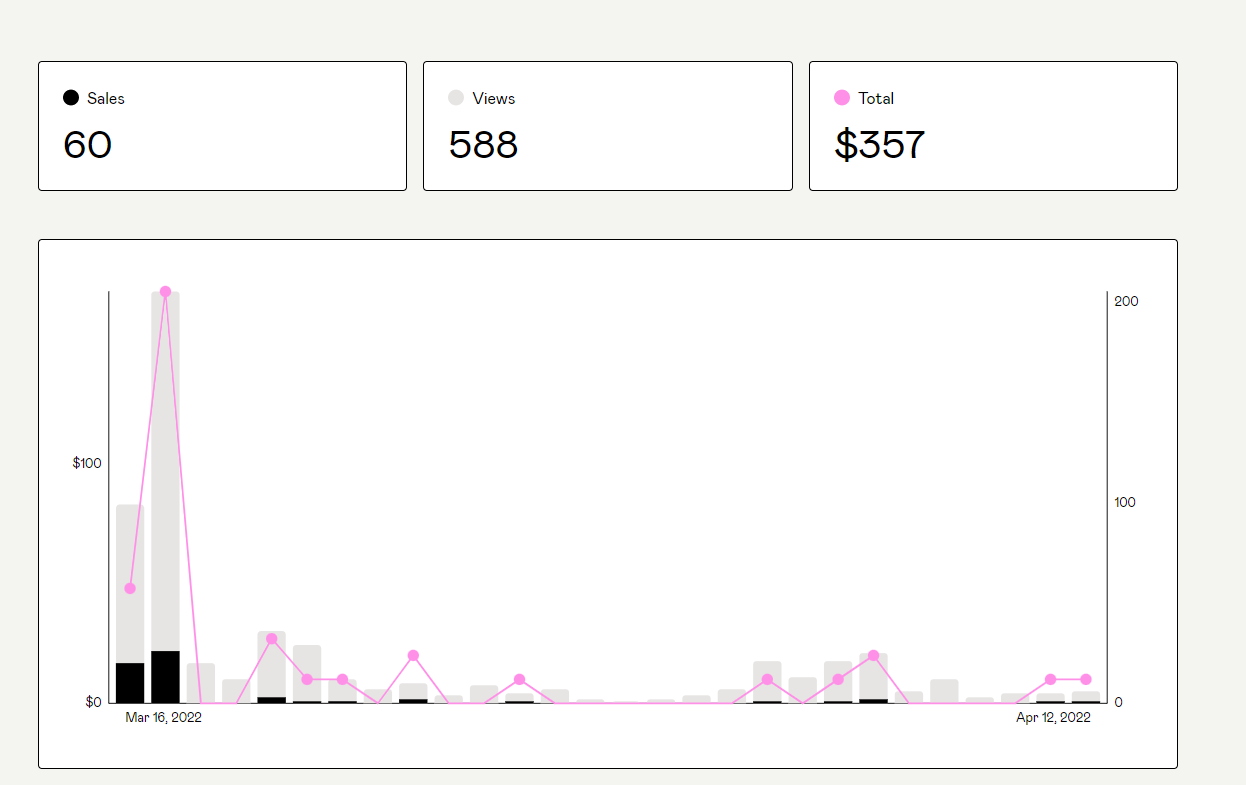Click the first gray views bar
This screenshot has width=1246, height=785.
(x=130, y=580)
